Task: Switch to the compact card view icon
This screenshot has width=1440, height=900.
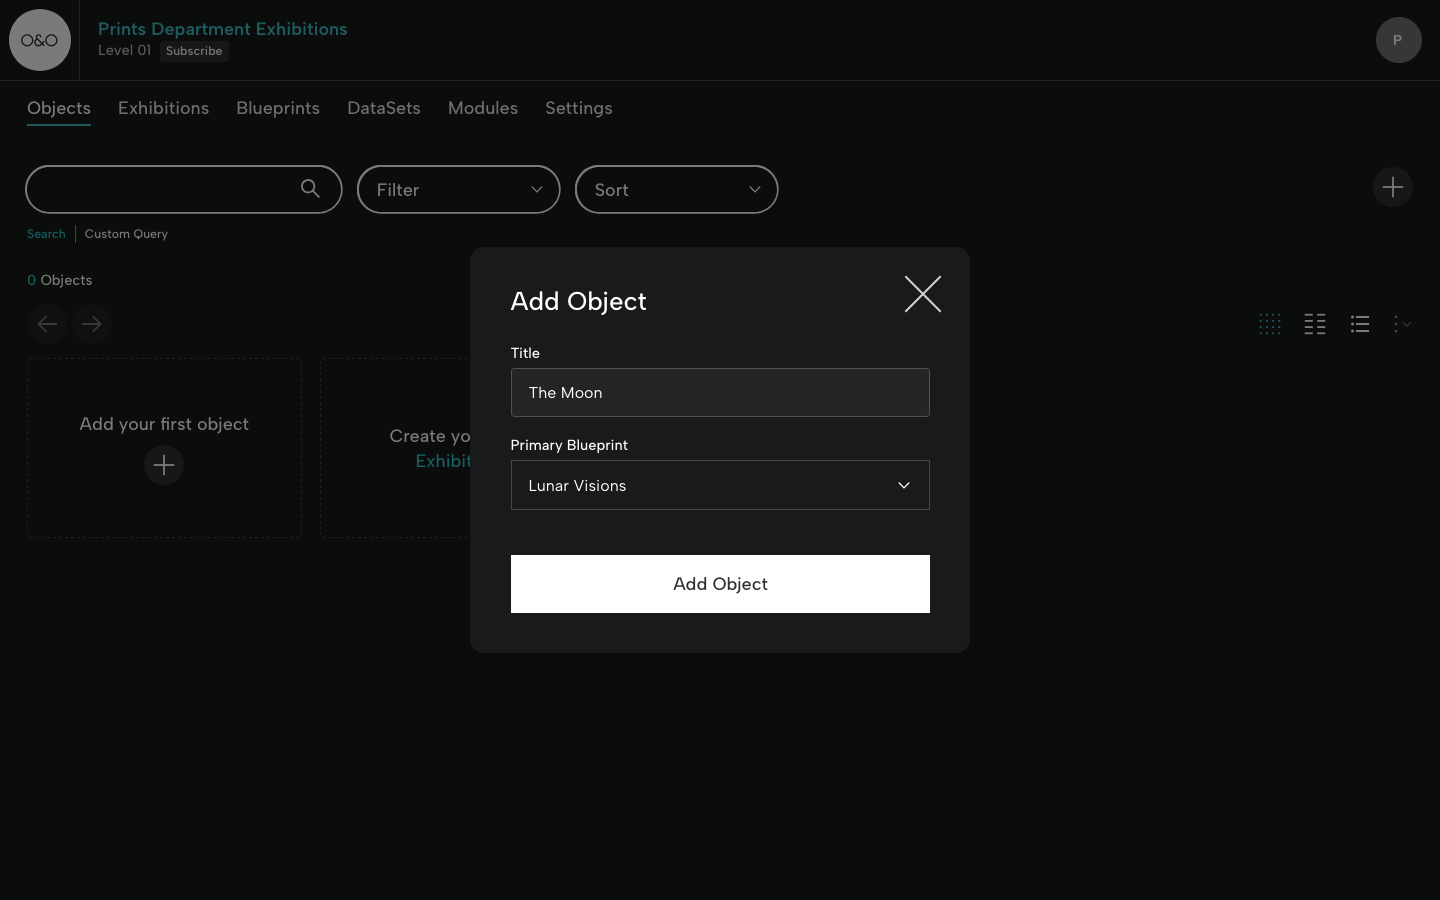Action: (x=1315, y=324)
